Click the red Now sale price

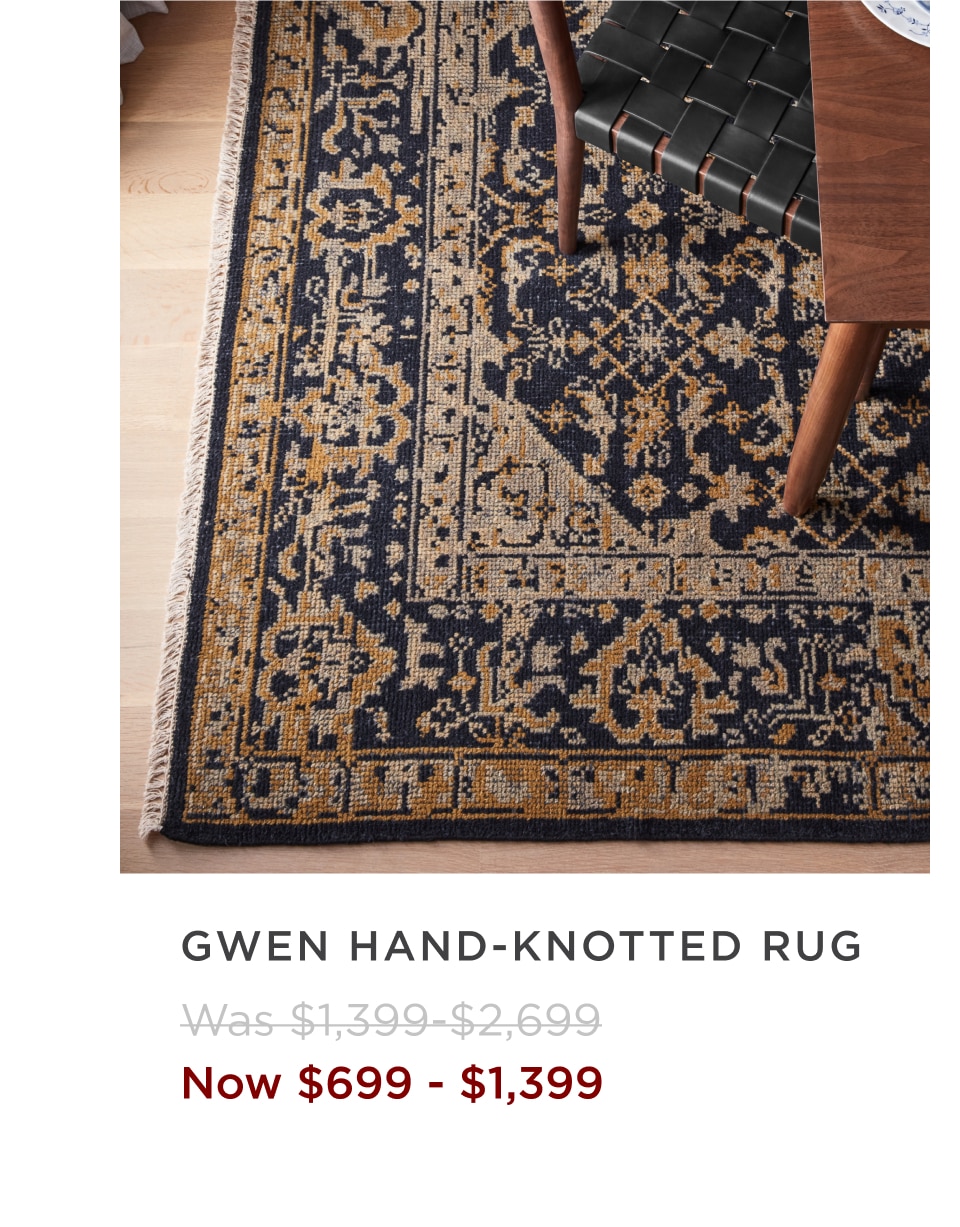(392, 1083)
